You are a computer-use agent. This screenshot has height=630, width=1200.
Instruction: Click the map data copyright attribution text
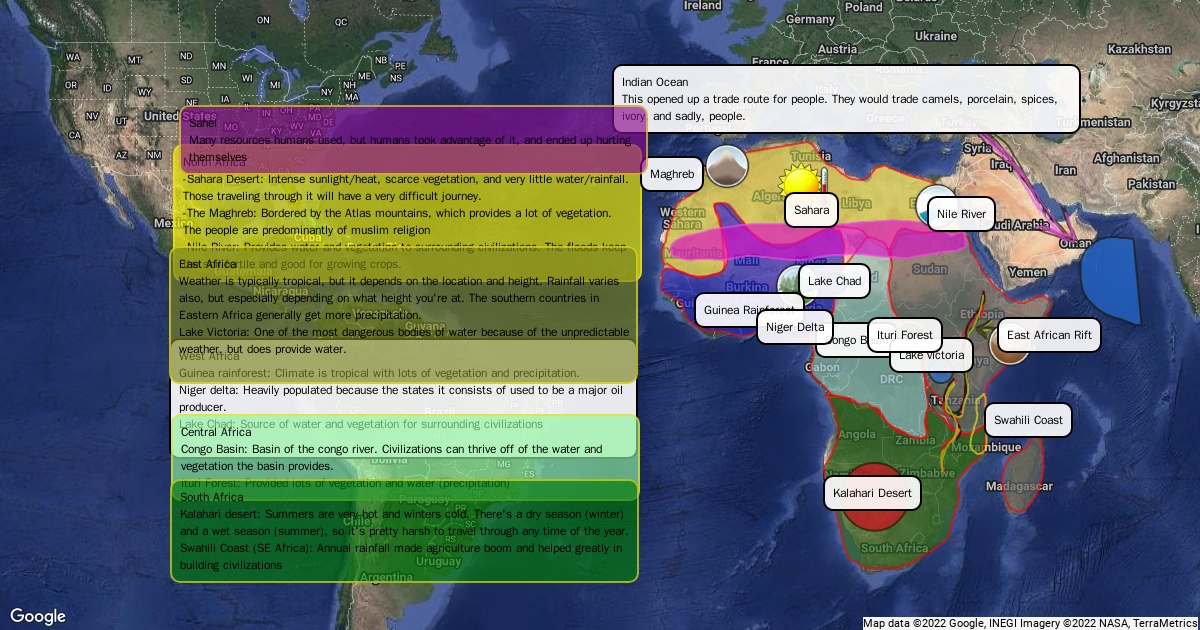click(x=1030, y=623)
